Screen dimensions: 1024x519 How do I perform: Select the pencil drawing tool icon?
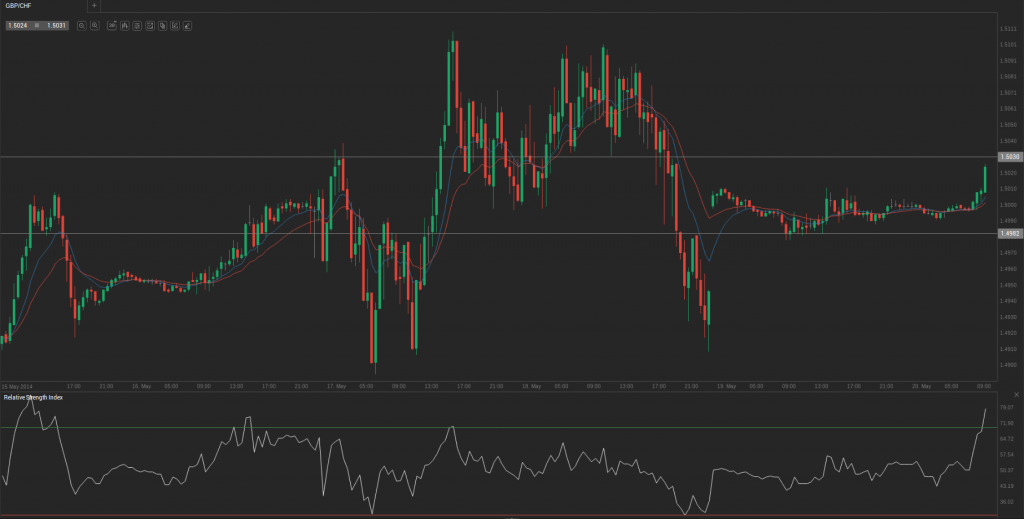tap(187, 24)
